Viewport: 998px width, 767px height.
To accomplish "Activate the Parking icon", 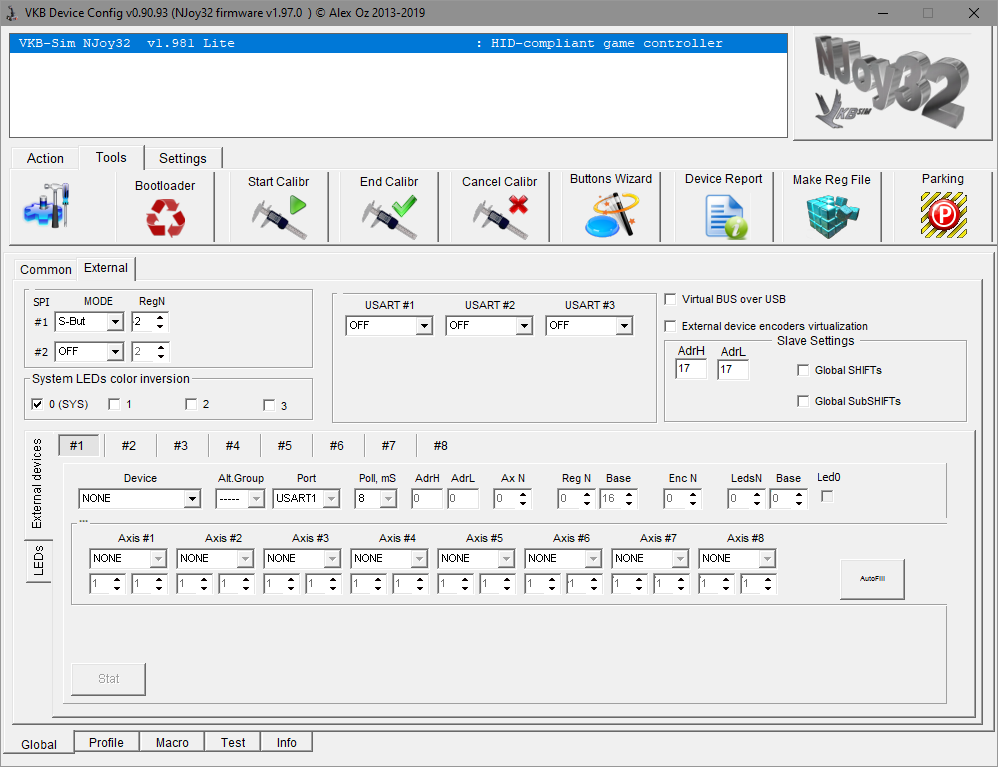I will [x=943, y=215].
